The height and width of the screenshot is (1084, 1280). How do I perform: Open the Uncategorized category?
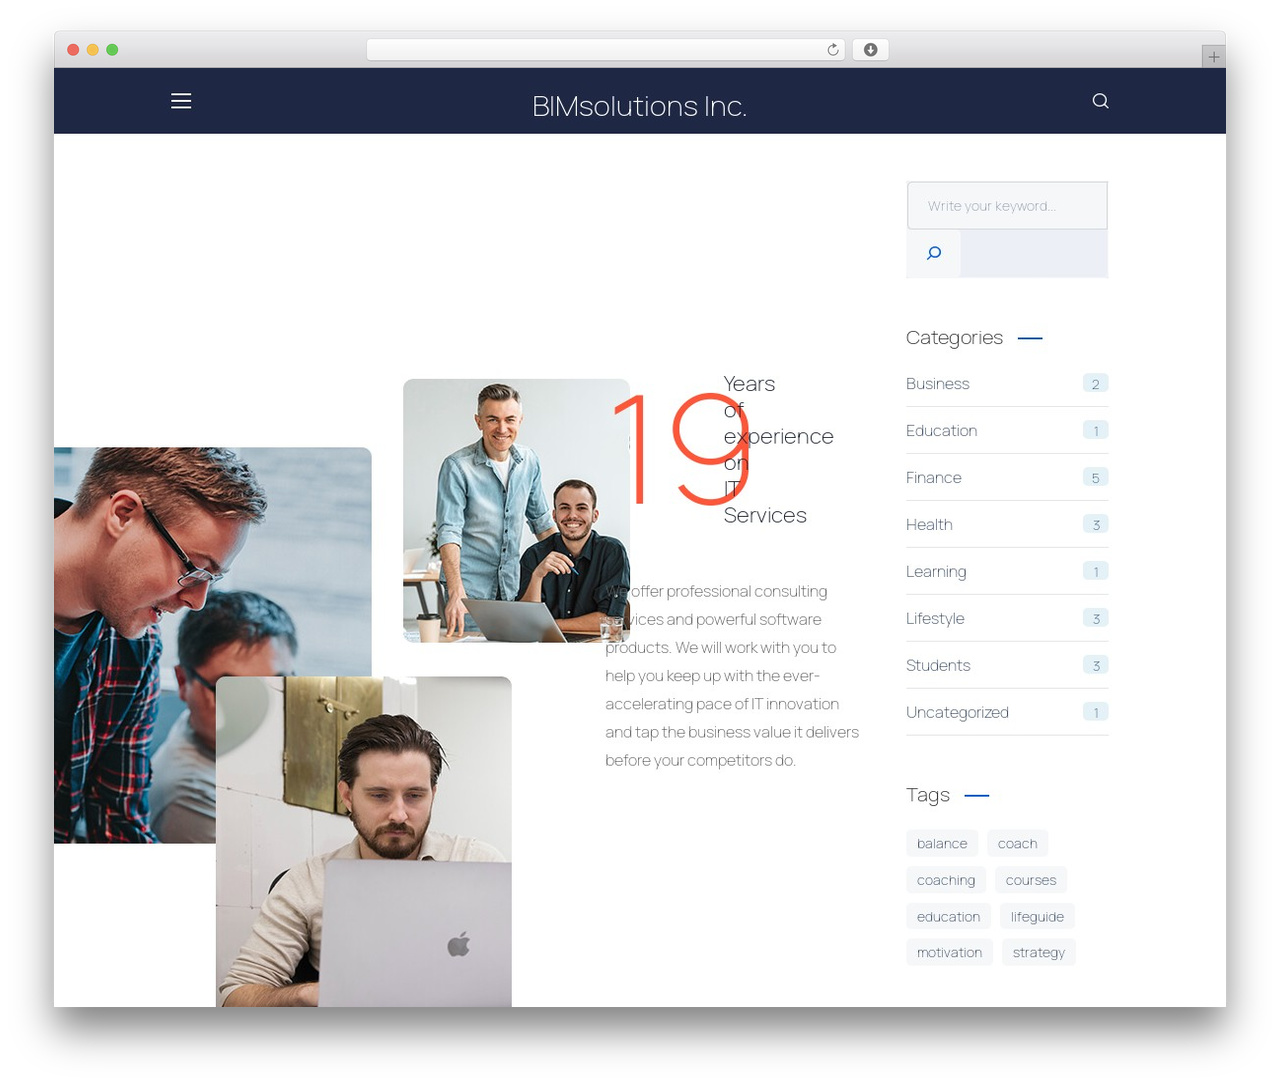(x=957, y=713)
